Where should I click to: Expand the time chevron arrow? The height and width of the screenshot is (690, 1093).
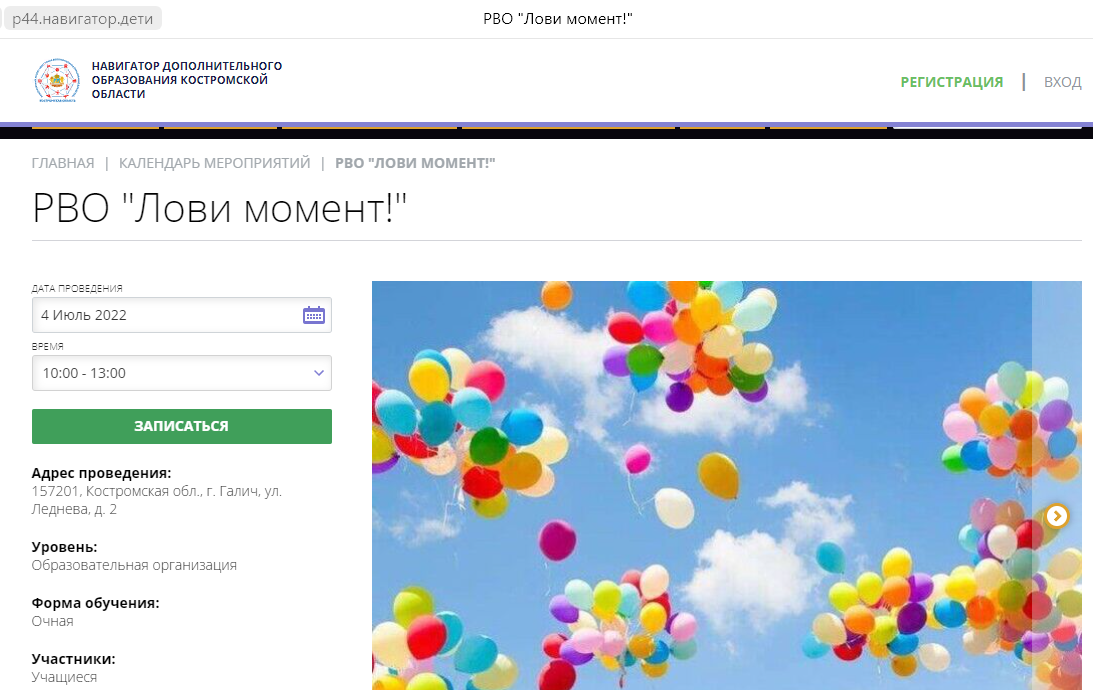point(319,373)
